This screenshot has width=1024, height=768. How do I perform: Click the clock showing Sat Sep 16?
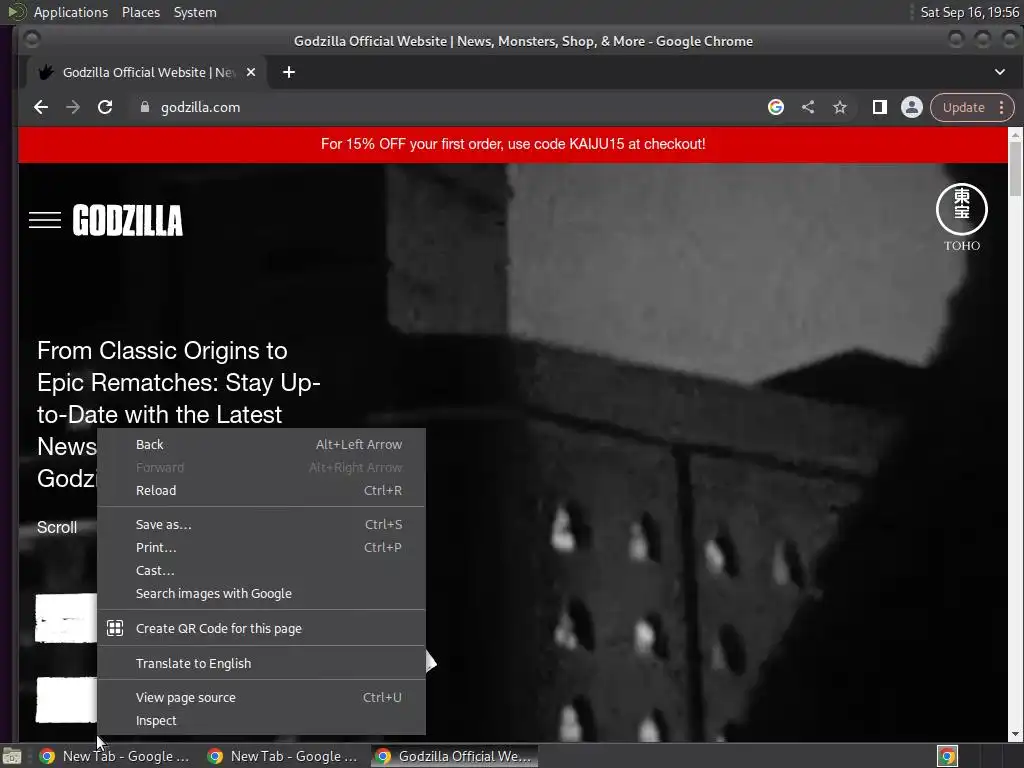point(969,12)
